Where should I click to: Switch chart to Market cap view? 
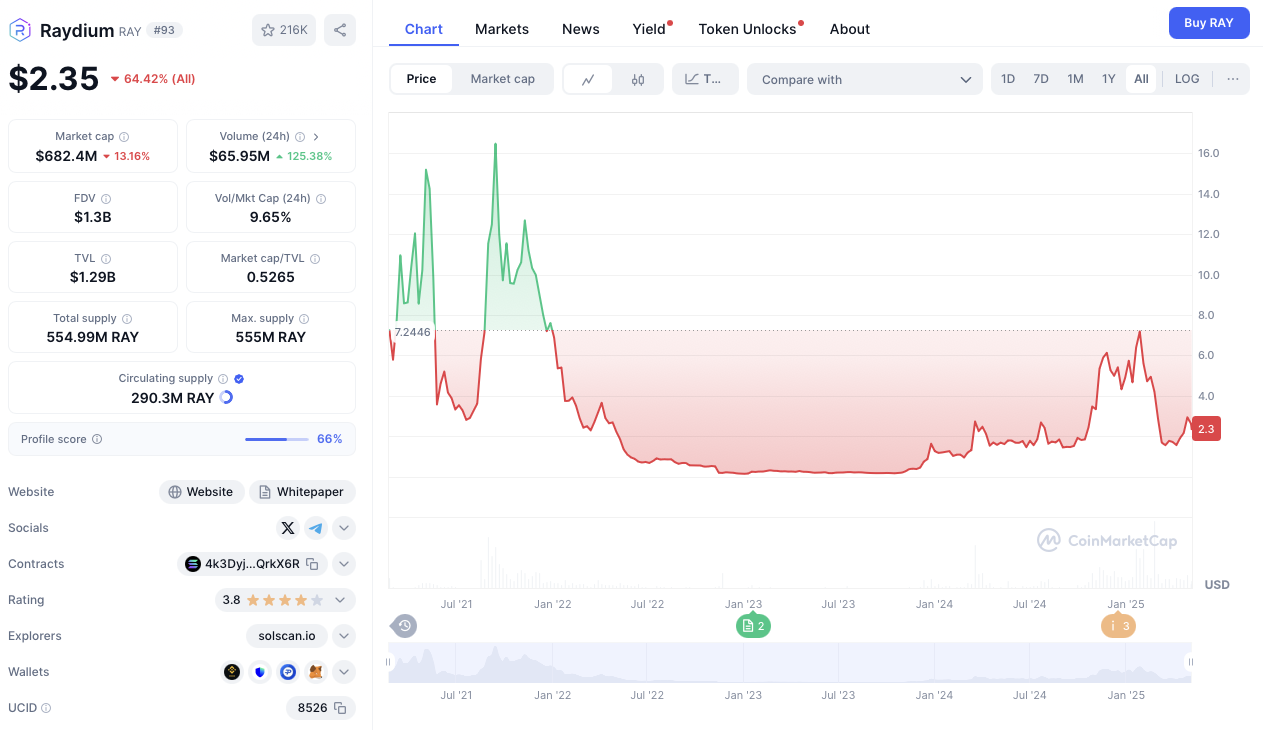[x=503, y=79]
